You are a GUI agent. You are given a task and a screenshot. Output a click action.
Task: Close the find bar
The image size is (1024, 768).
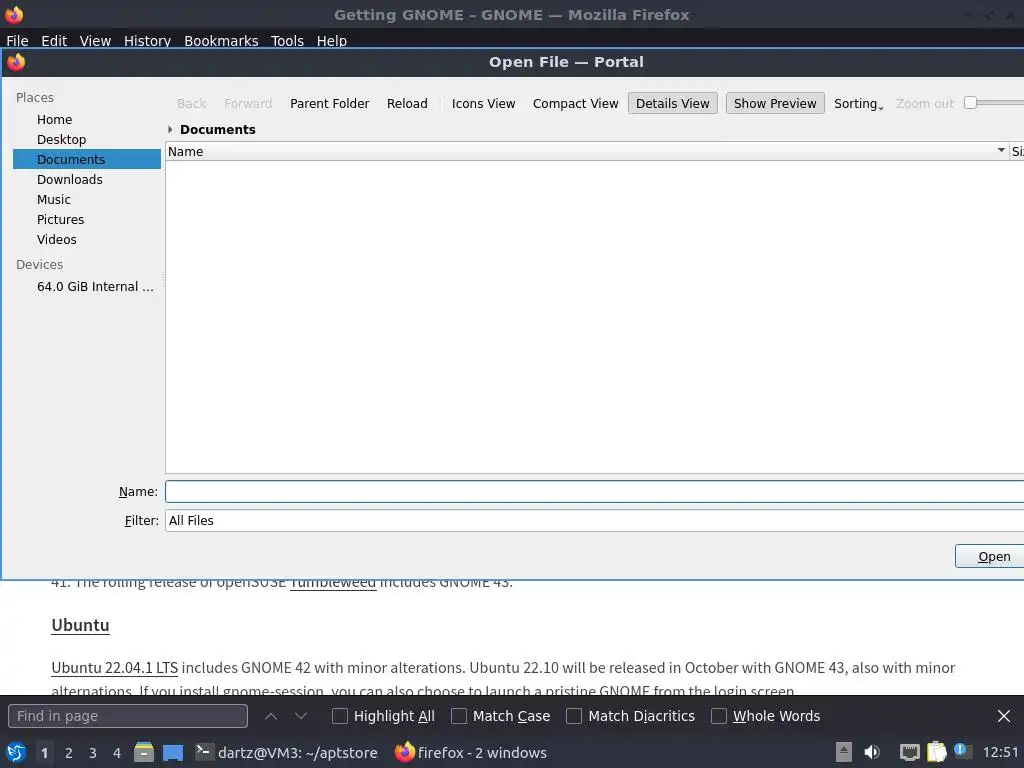[x=1004, y=716]
